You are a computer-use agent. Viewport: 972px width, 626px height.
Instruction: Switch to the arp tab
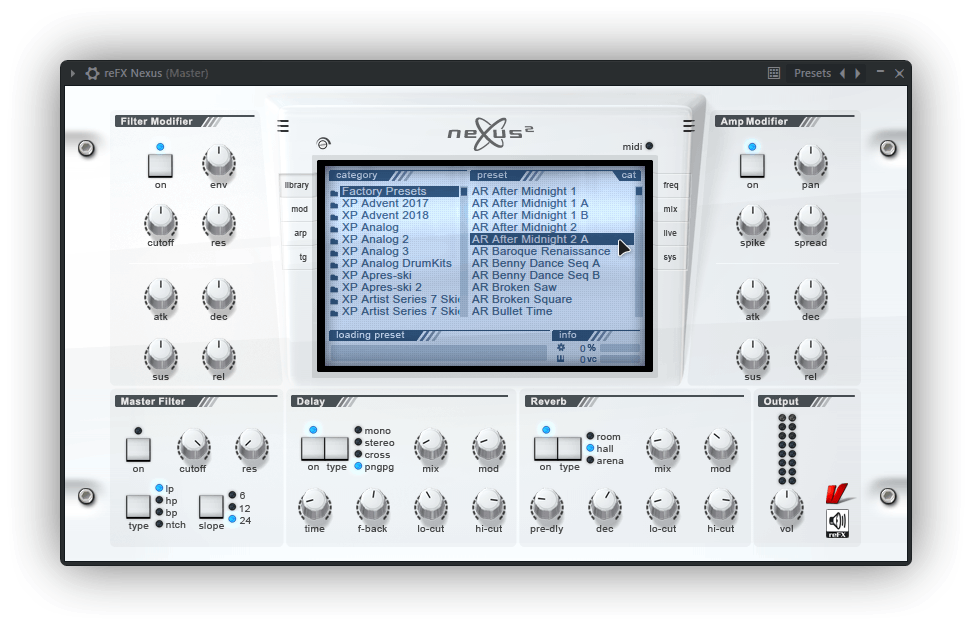[x=300, y=233]
